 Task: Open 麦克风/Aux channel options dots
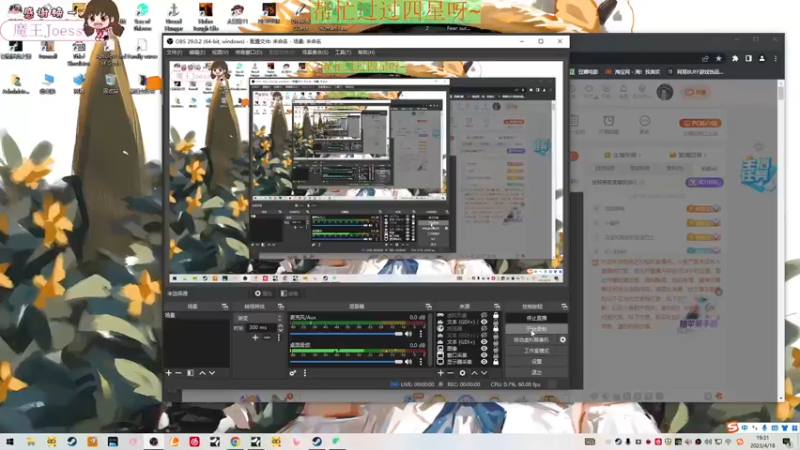(x=421, y=334)
